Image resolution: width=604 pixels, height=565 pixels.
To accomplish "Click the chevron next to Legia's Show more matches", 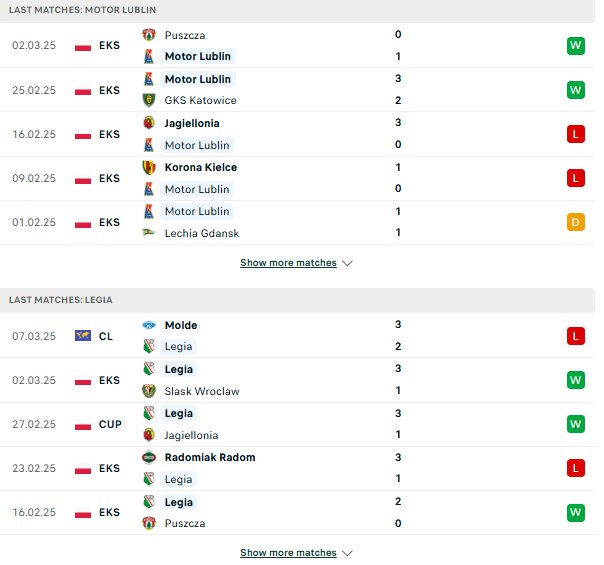I will 347,553.
